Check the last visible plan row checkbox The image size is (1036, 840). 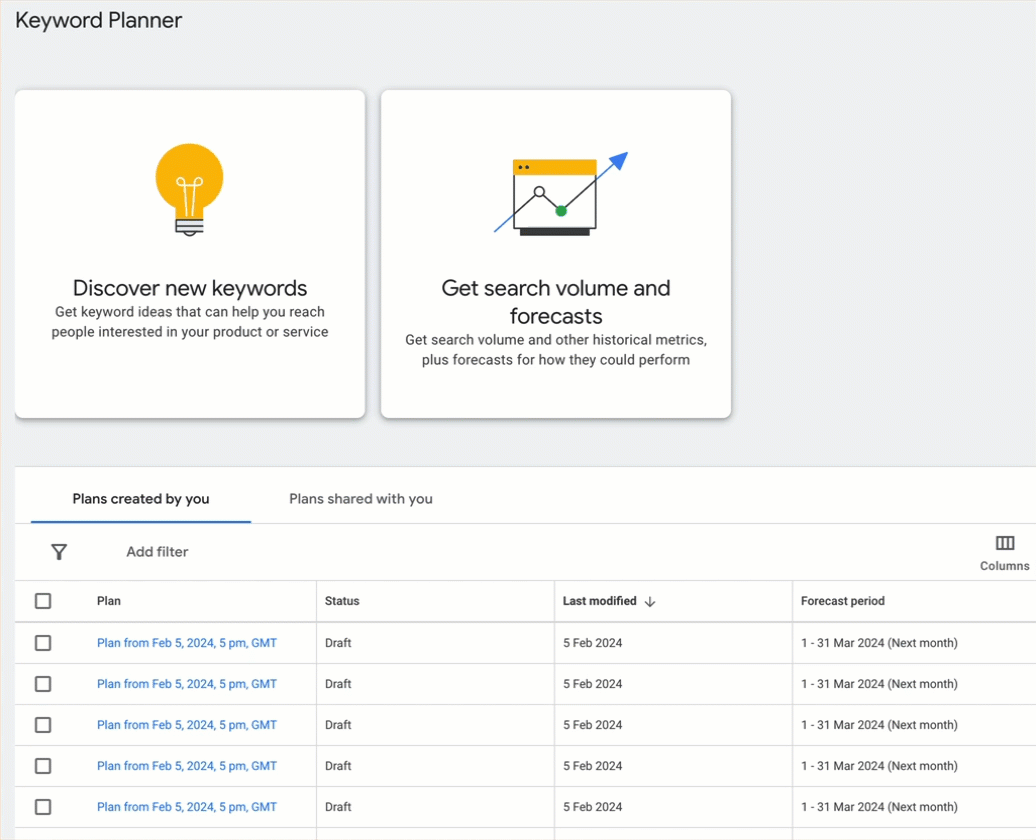click(43, 807)
